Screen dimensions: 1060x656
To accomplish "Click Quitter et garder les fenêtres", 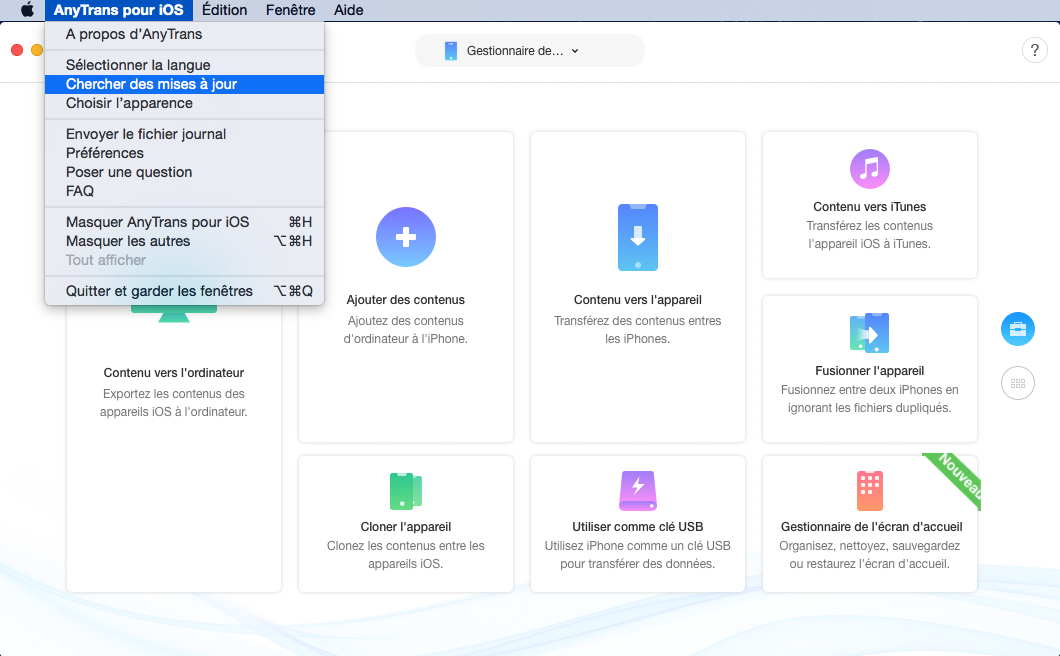I will click(x=185, y=291).
